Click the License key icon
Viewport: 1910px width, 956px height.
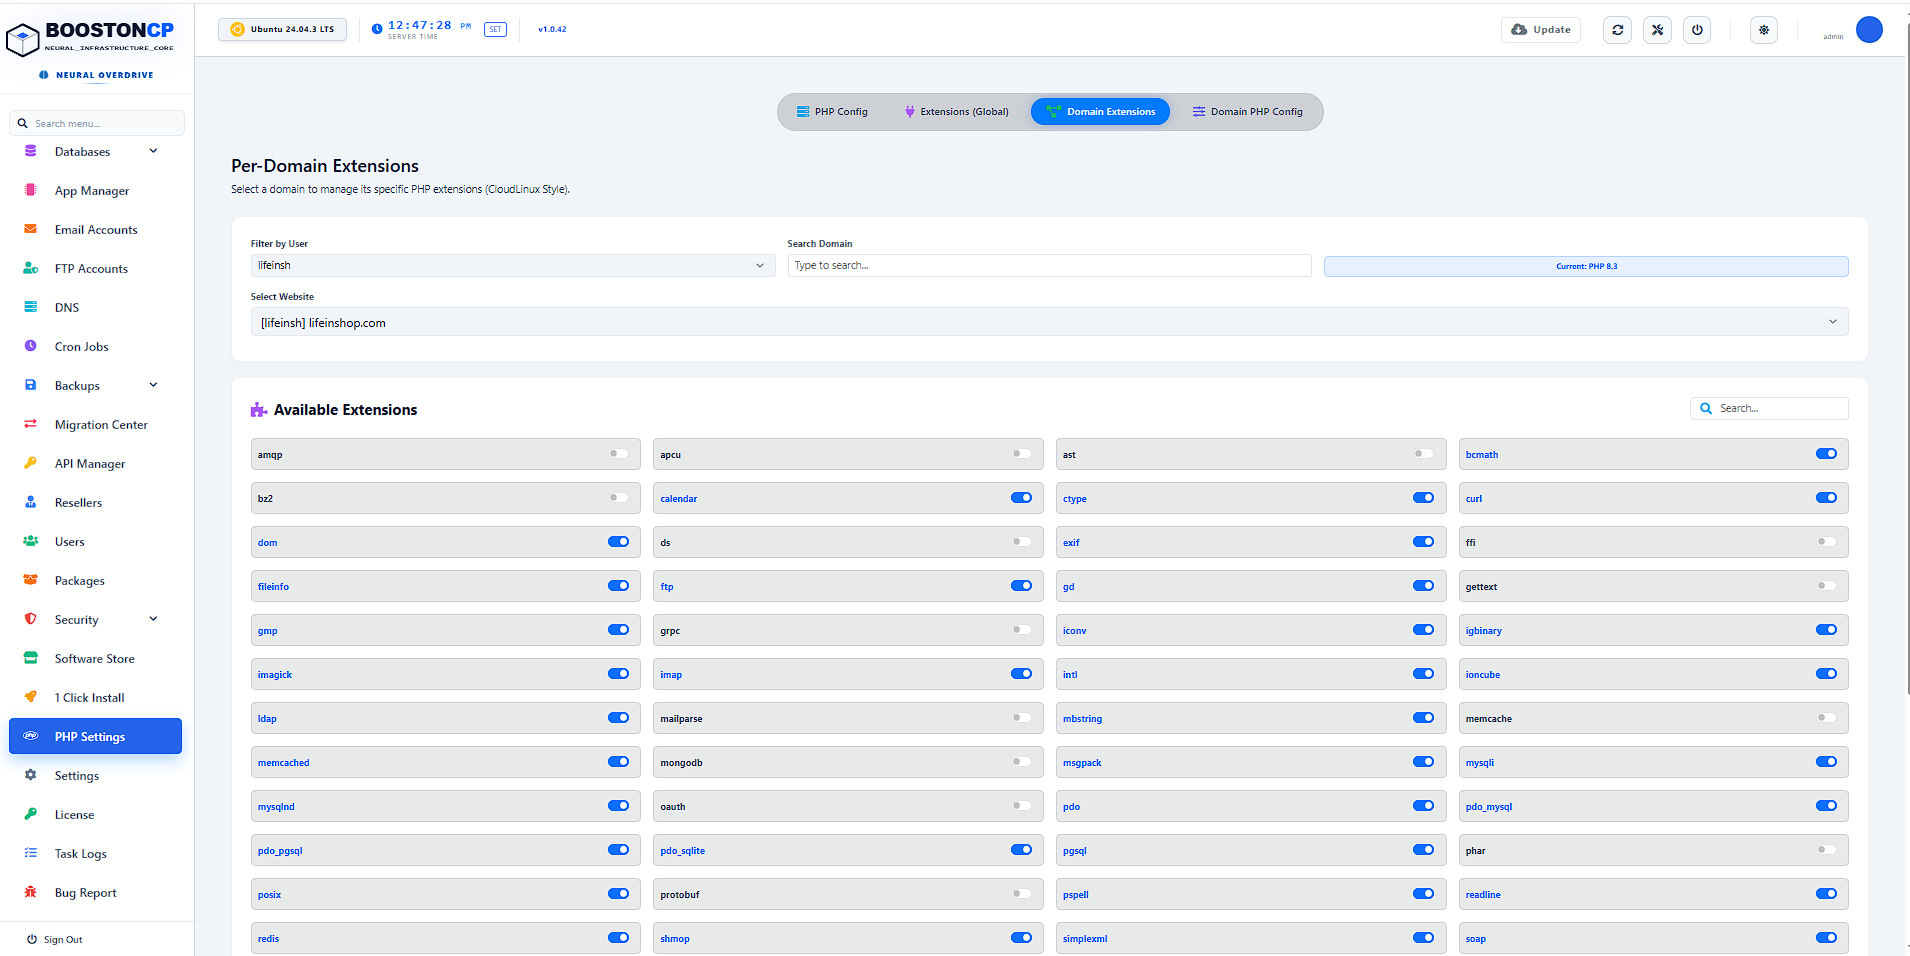31,814
